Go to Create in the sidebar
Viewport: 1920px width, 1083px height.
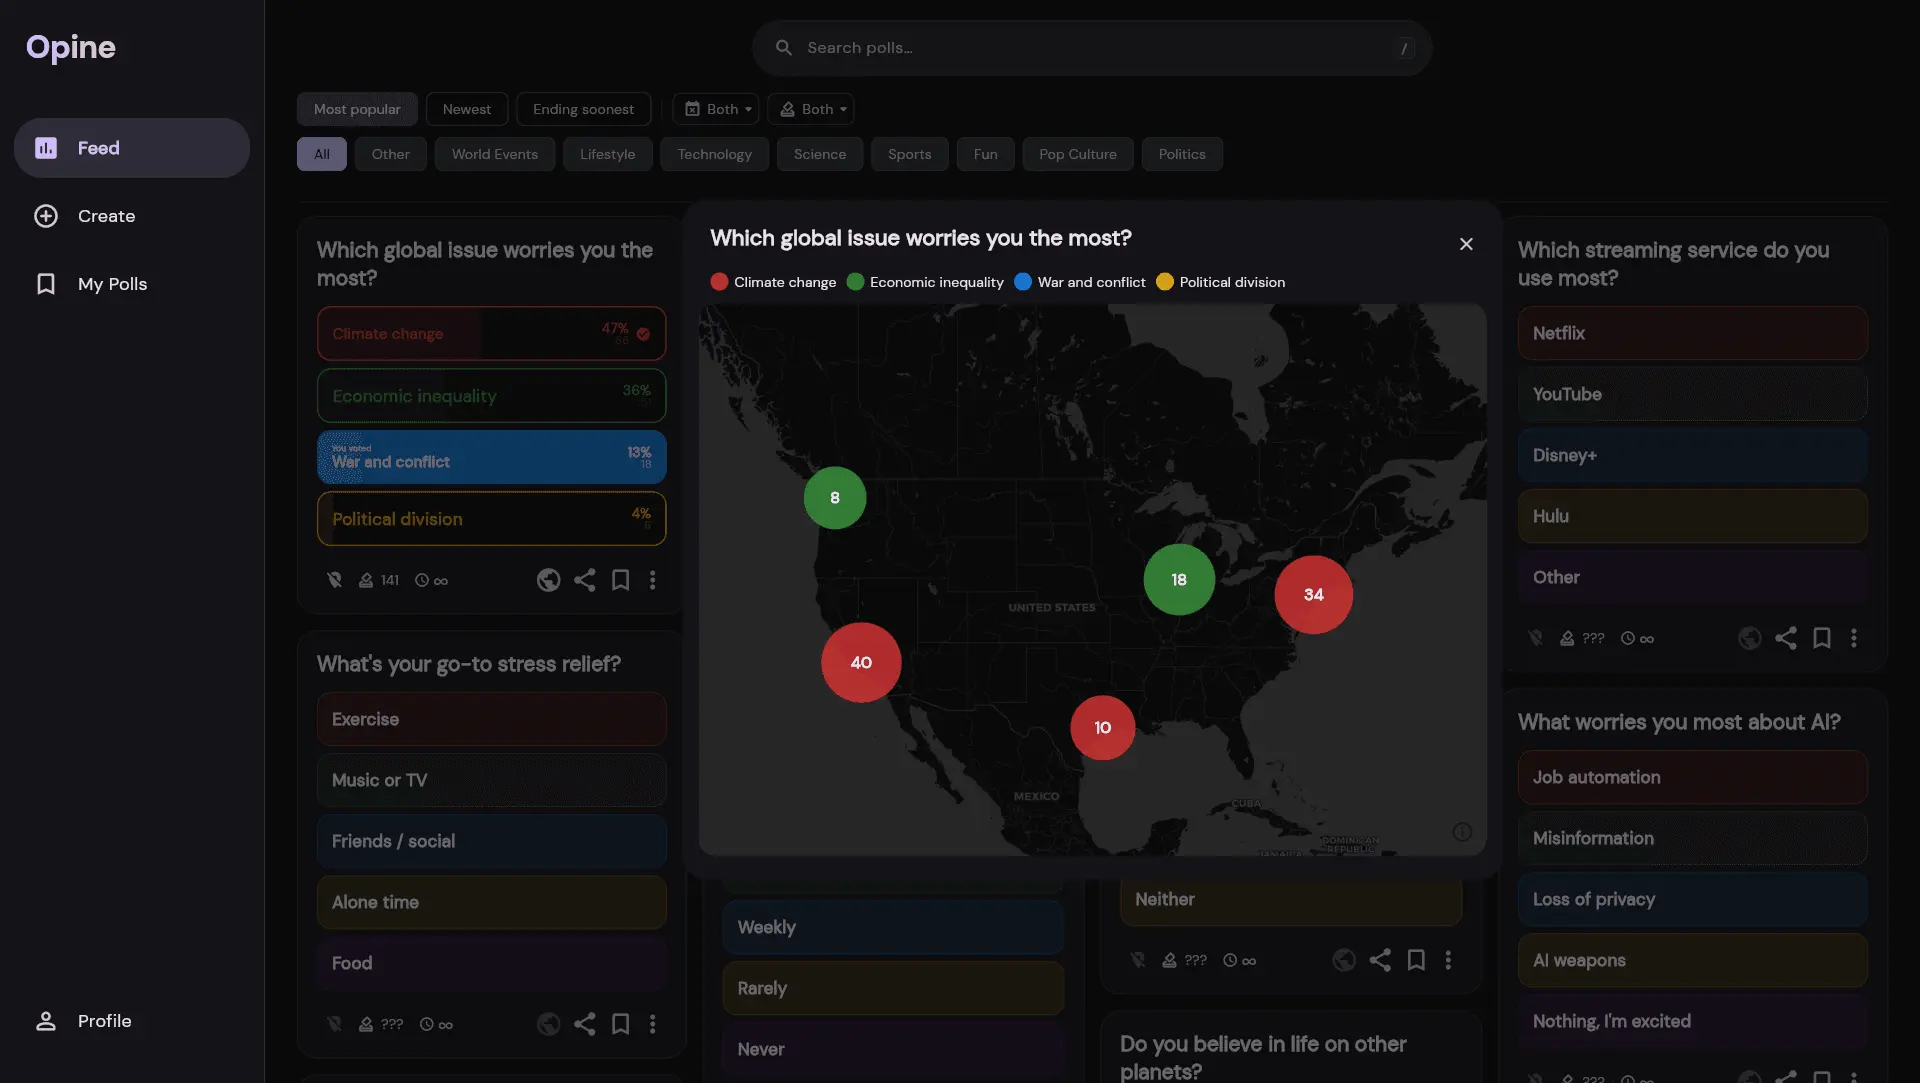(132, 216)
